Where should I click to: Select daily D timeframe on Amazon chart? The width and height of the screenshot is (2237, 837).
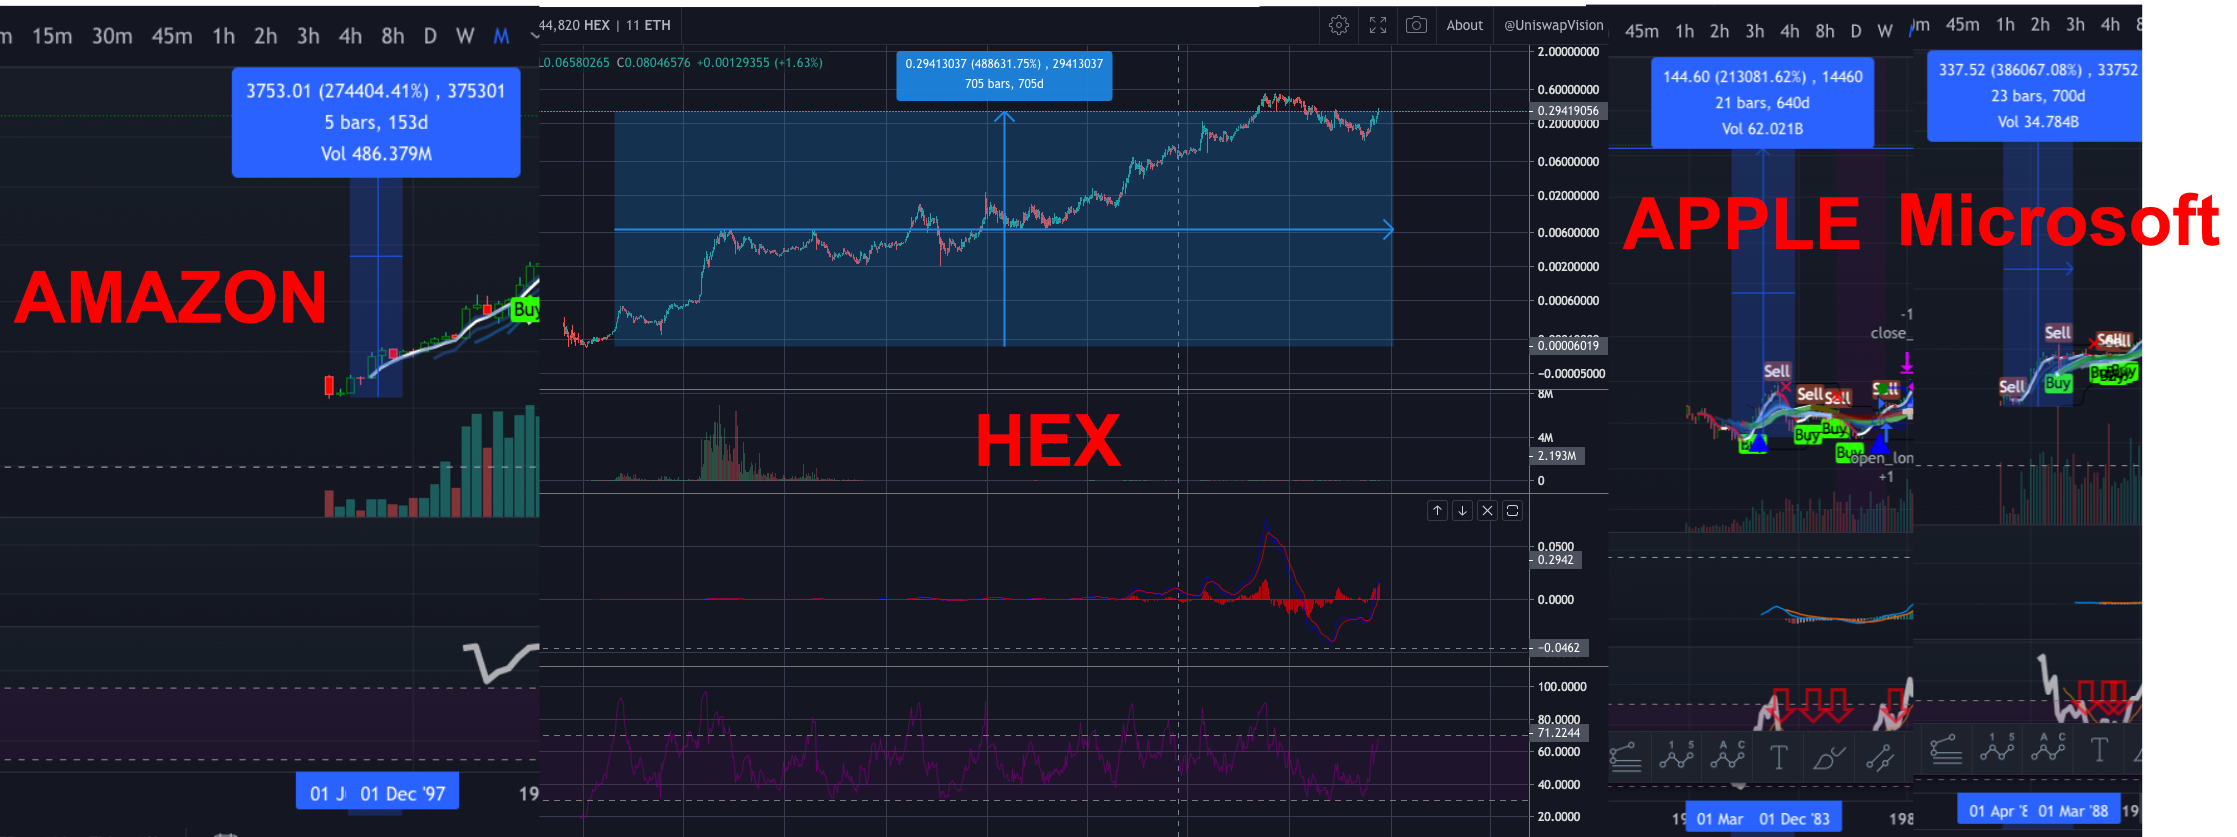(x=430, y=36)
